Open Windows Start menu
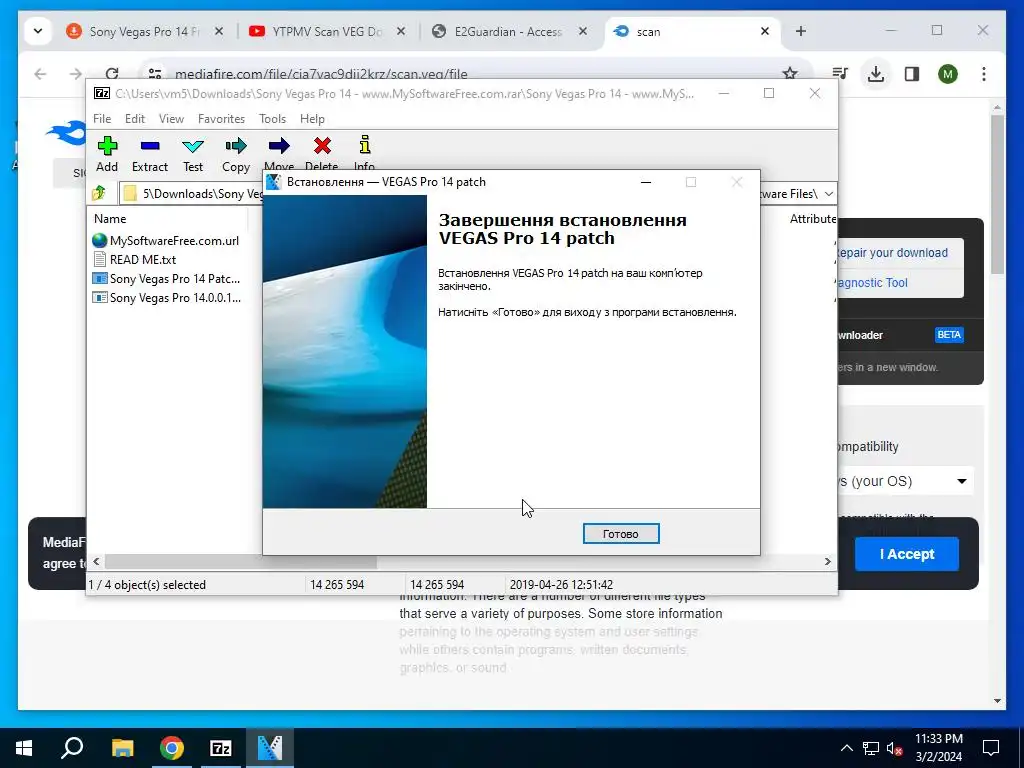The height and width of the screenshot is (768, 1024). (x=24, y=748)
